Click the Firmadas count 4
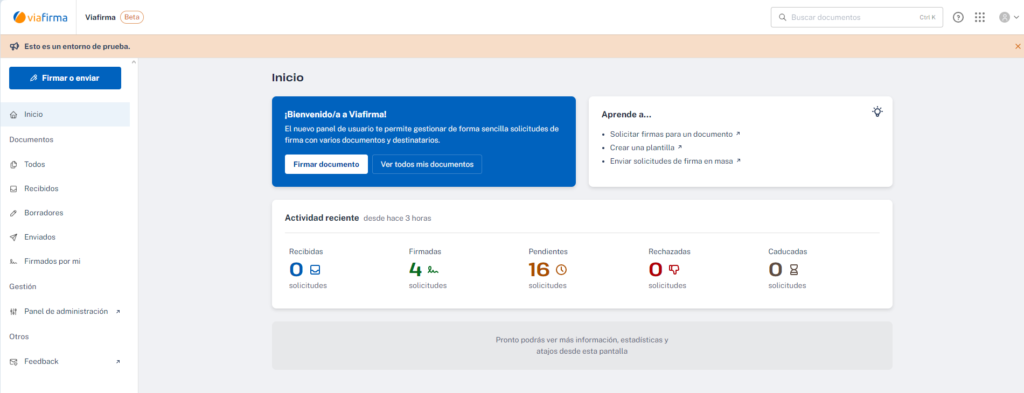This screenshot has width=1024, height=393. coord(415,269)
